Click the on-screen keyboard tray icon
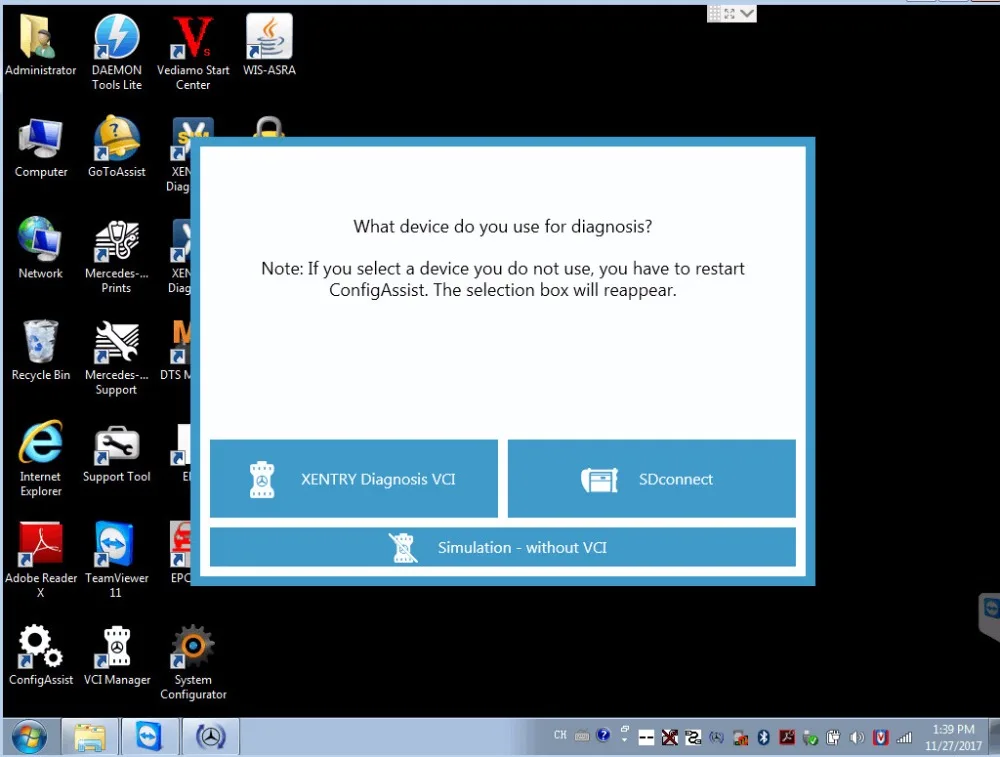 point(582,736)
